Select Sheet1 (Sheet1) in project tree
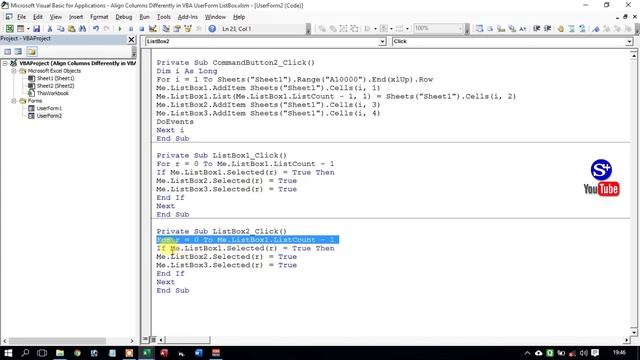 [x=56, y=78]
